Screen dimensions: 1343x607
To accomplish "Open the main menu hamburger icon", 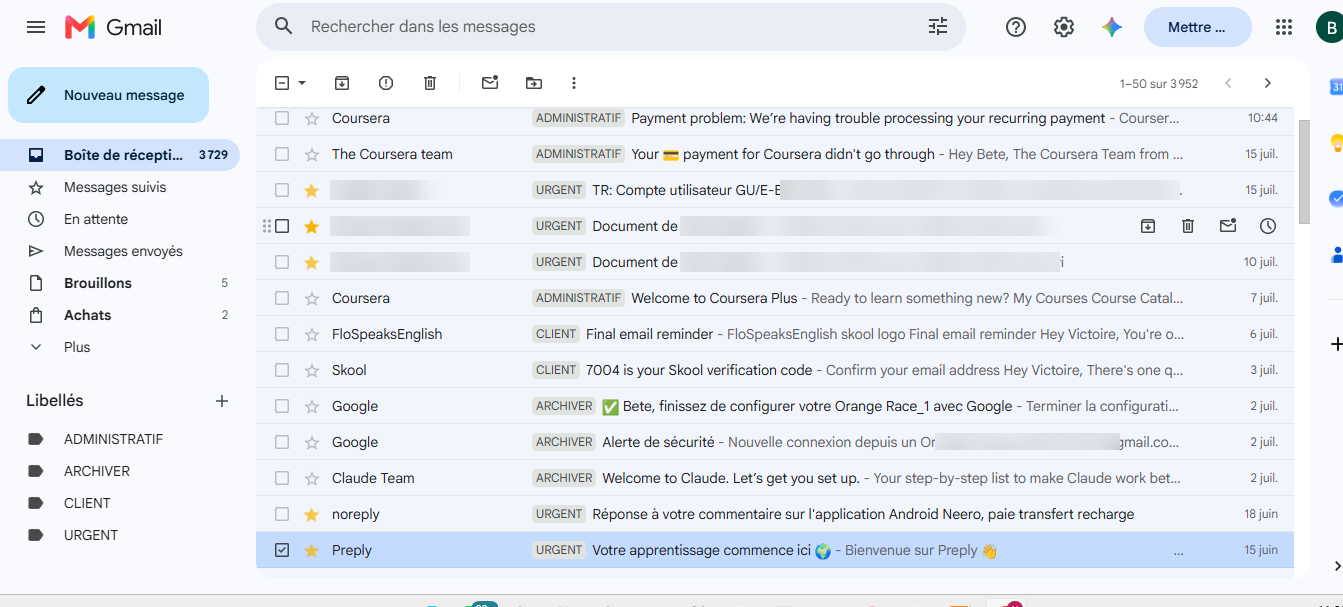I will click(36, 27).
